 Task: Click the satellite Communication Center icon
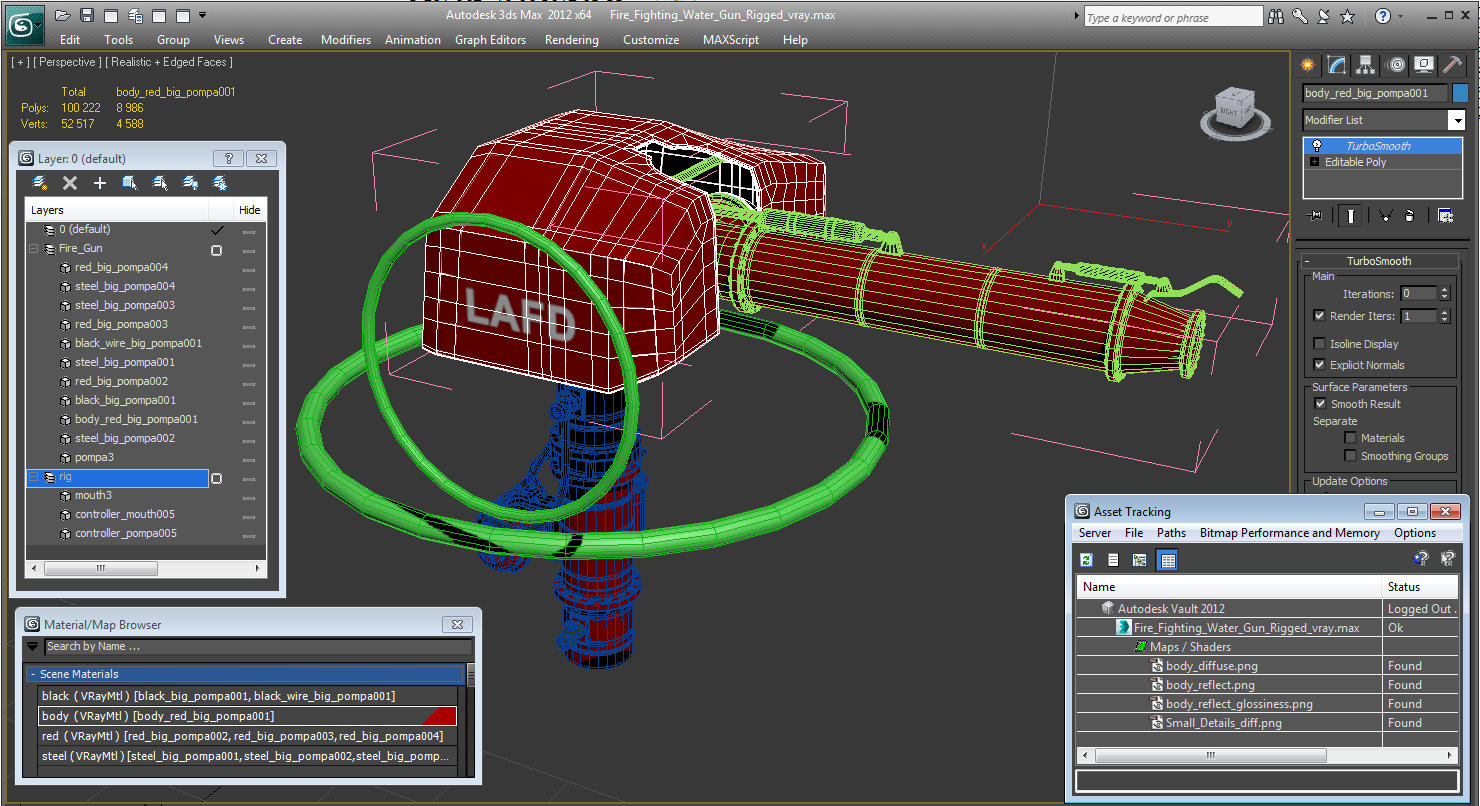1324,16
